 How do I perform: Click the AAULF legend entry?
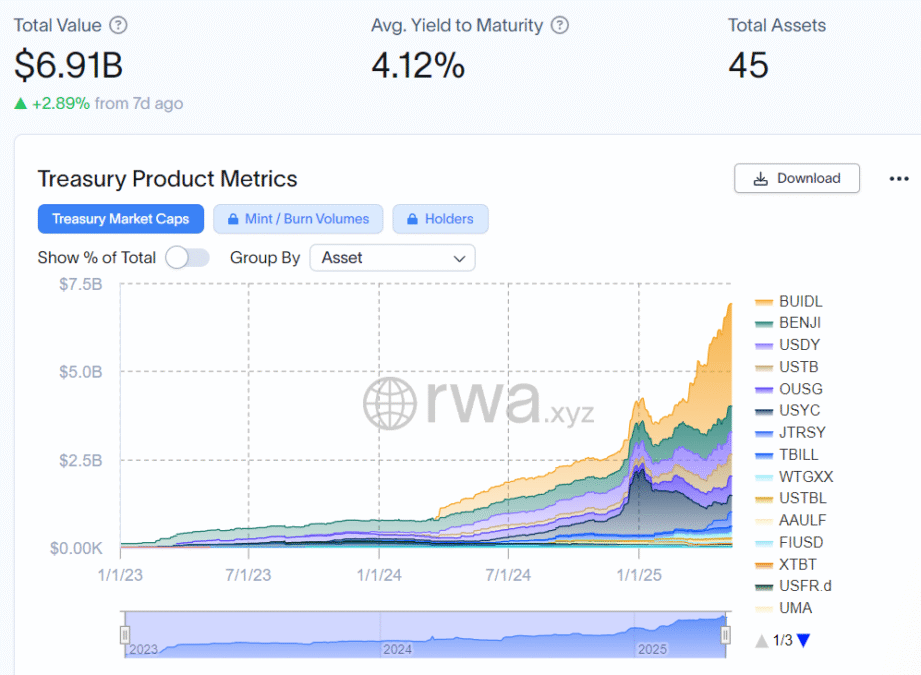791,520
